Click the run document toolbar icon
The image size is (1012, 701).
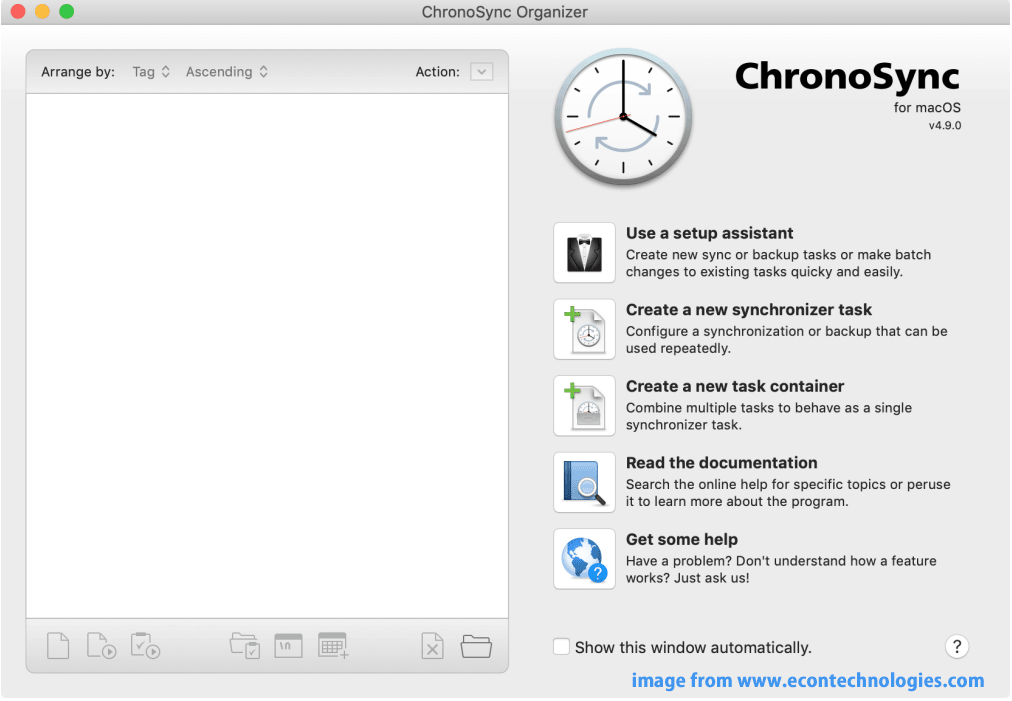tap(101, 645)
